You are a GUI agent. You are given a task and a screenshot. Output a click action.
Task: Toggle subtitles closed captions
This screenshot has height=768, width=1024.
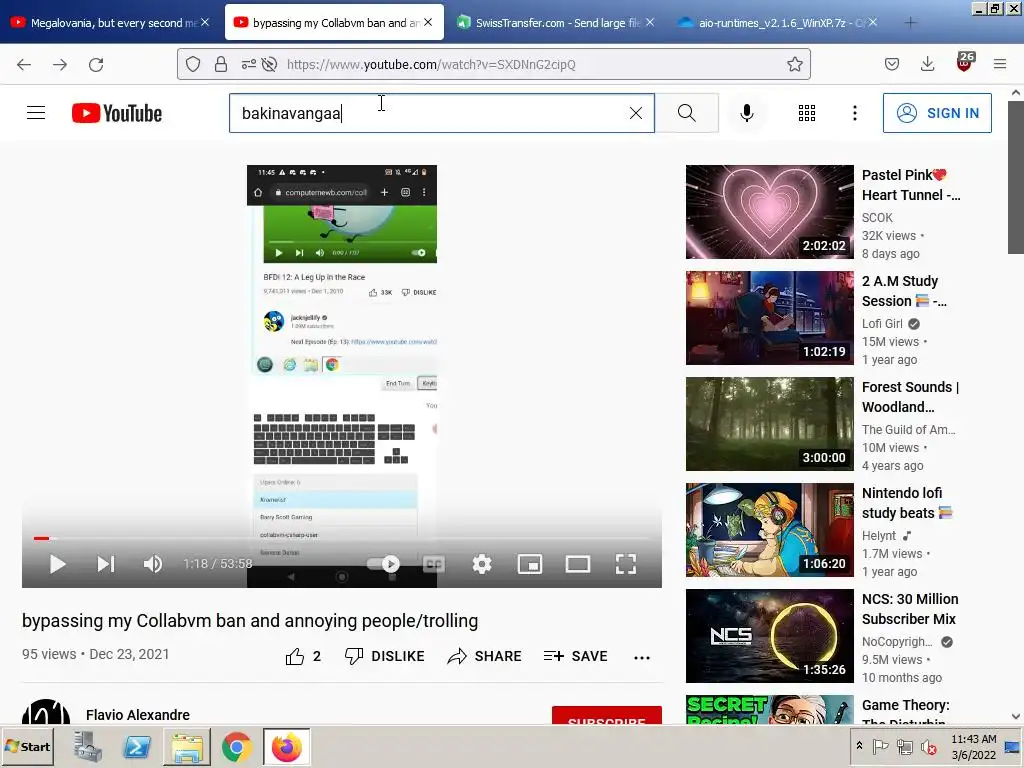[434, 564]
